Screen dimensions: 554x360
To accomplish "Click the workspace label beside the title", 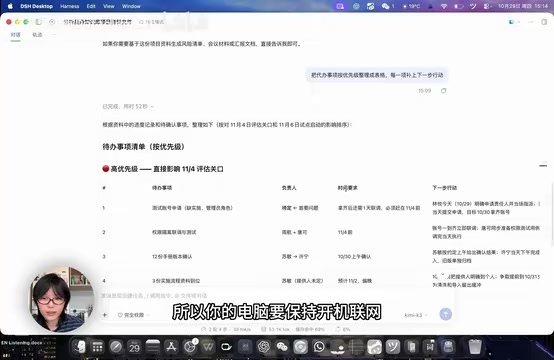I will point(152,22).
